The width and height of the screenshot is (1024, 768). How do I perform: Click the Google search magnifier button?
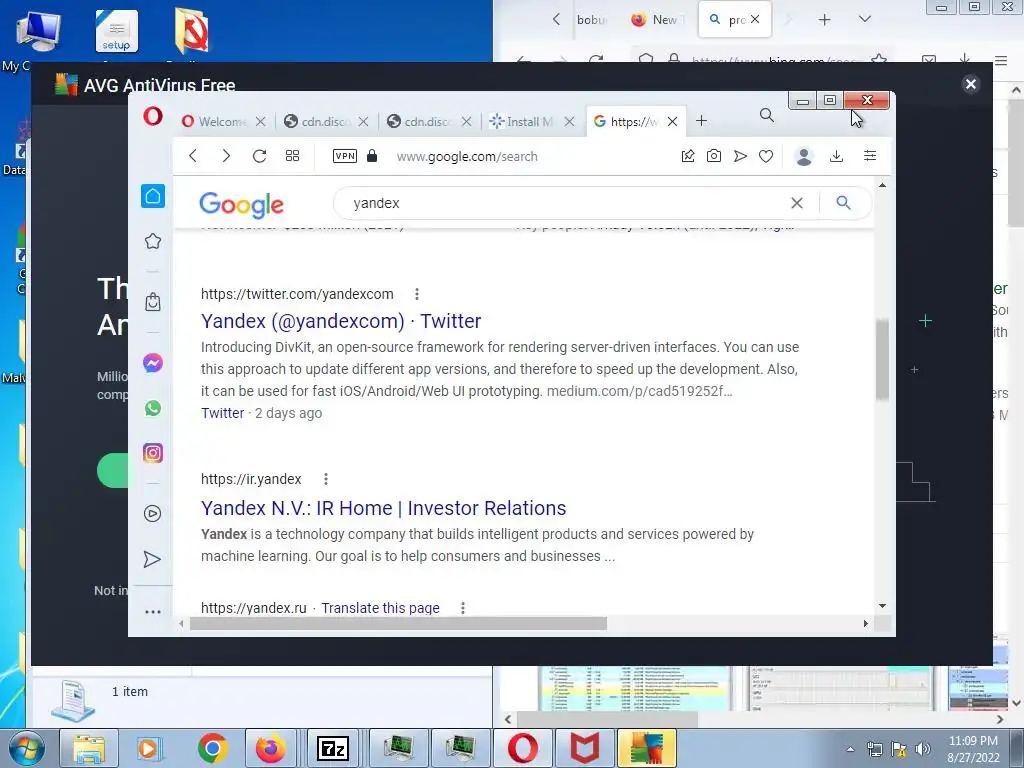(x=844, y=203)
